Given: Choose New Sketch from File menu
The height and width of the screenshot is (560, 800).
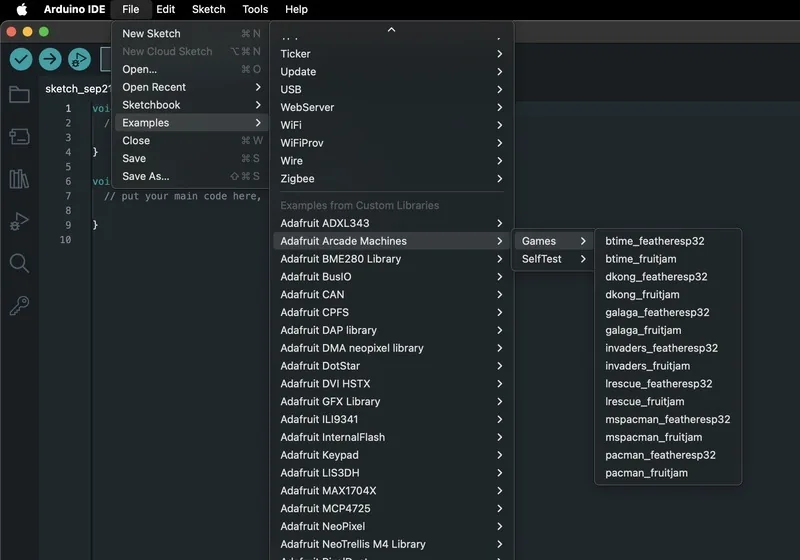Looking at the screenshot, I should 191,34.
